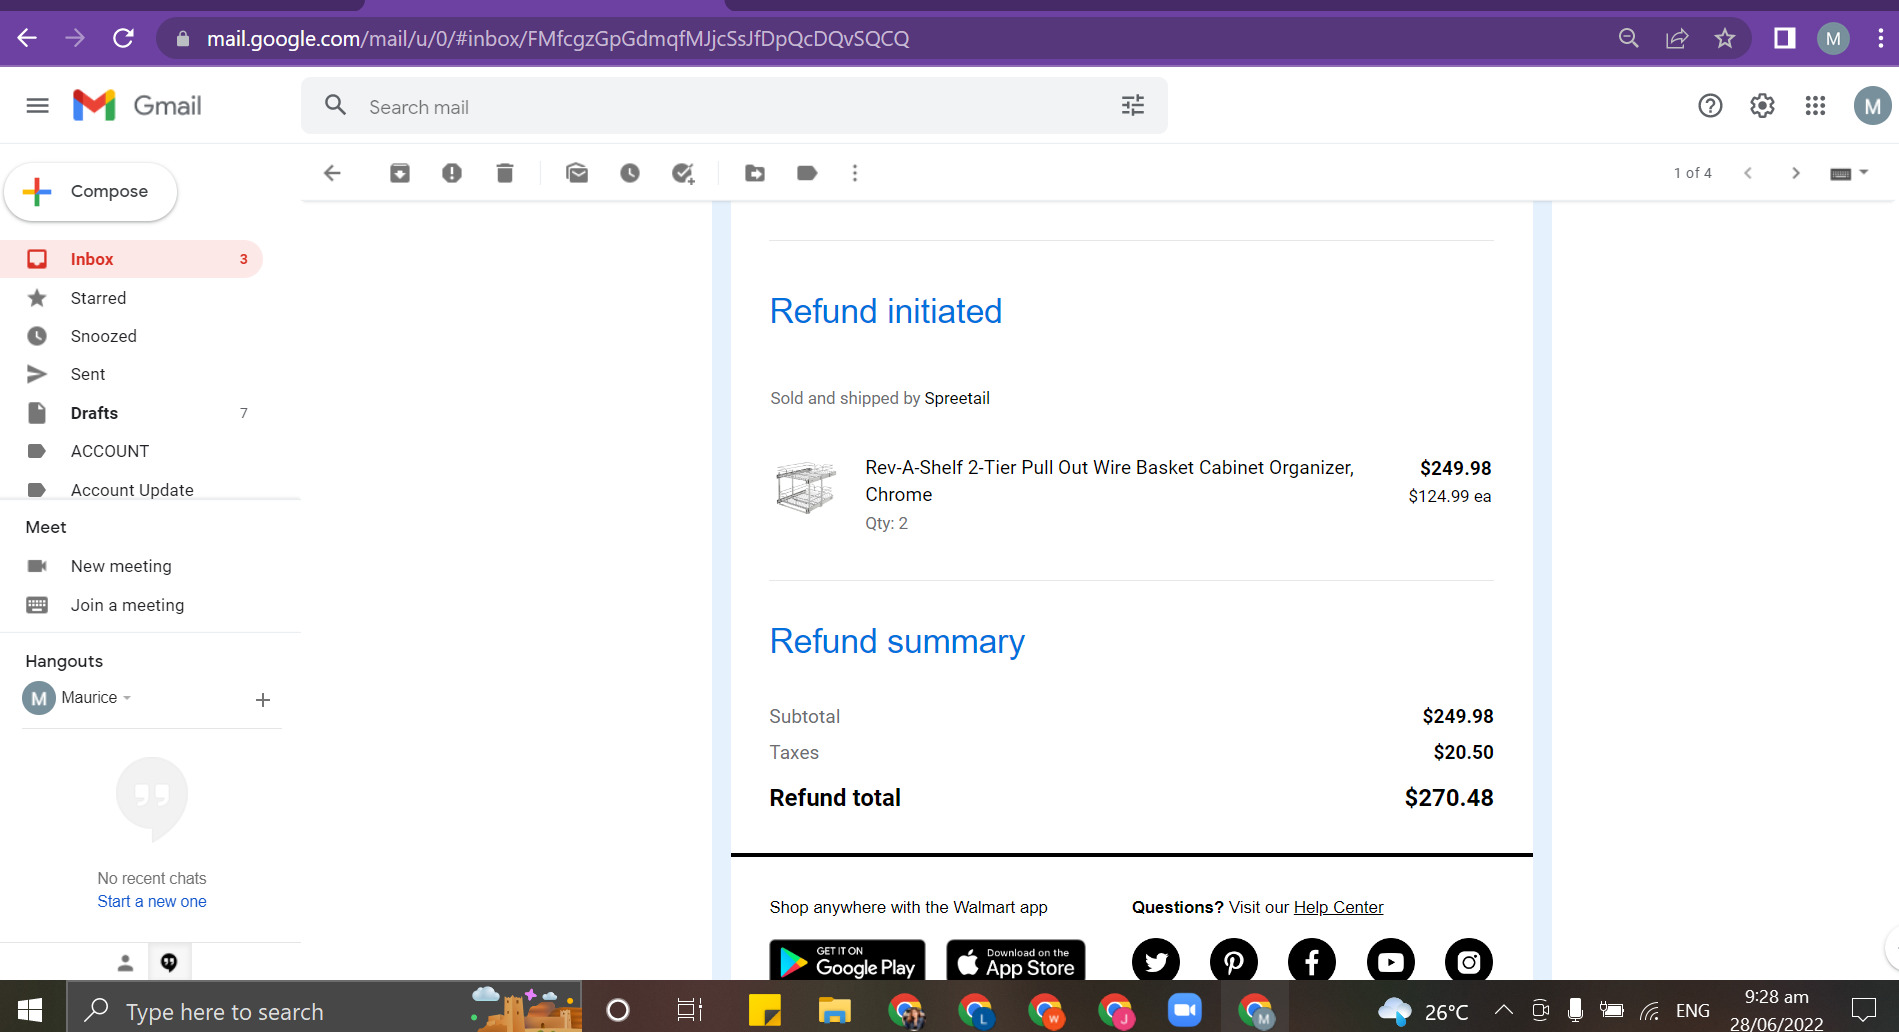Open the Hangouts contacts tab
Screen dimensions: 1899x1032
pos(125,962)
